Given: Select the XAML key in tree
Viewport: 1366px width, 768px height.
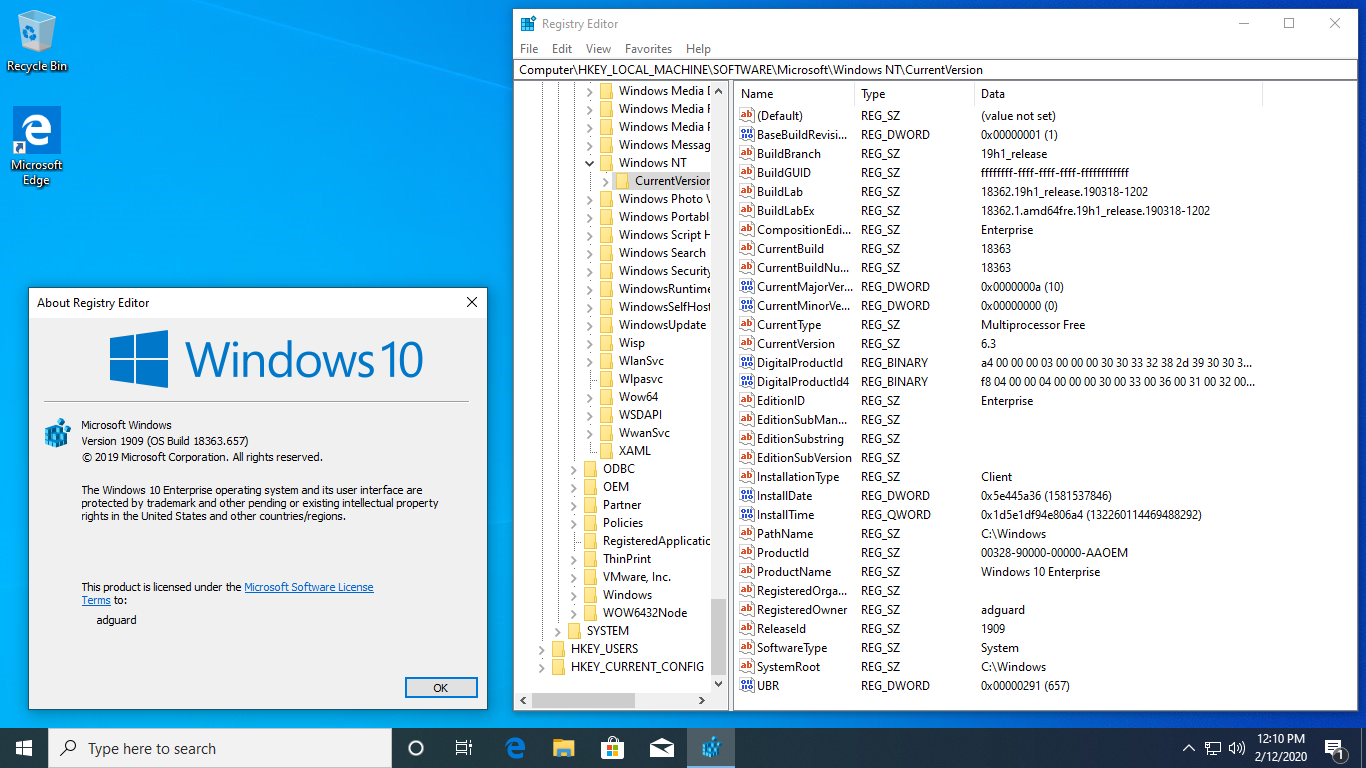Looking at the screenshot, I should click(634, 451).
